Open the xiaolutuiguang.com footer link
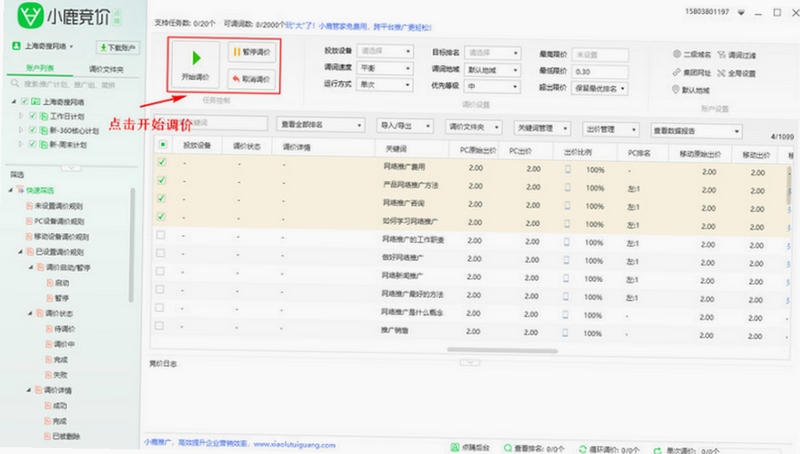Image resolution: width=800 pixels, height=454 pixels. point(294,445)
